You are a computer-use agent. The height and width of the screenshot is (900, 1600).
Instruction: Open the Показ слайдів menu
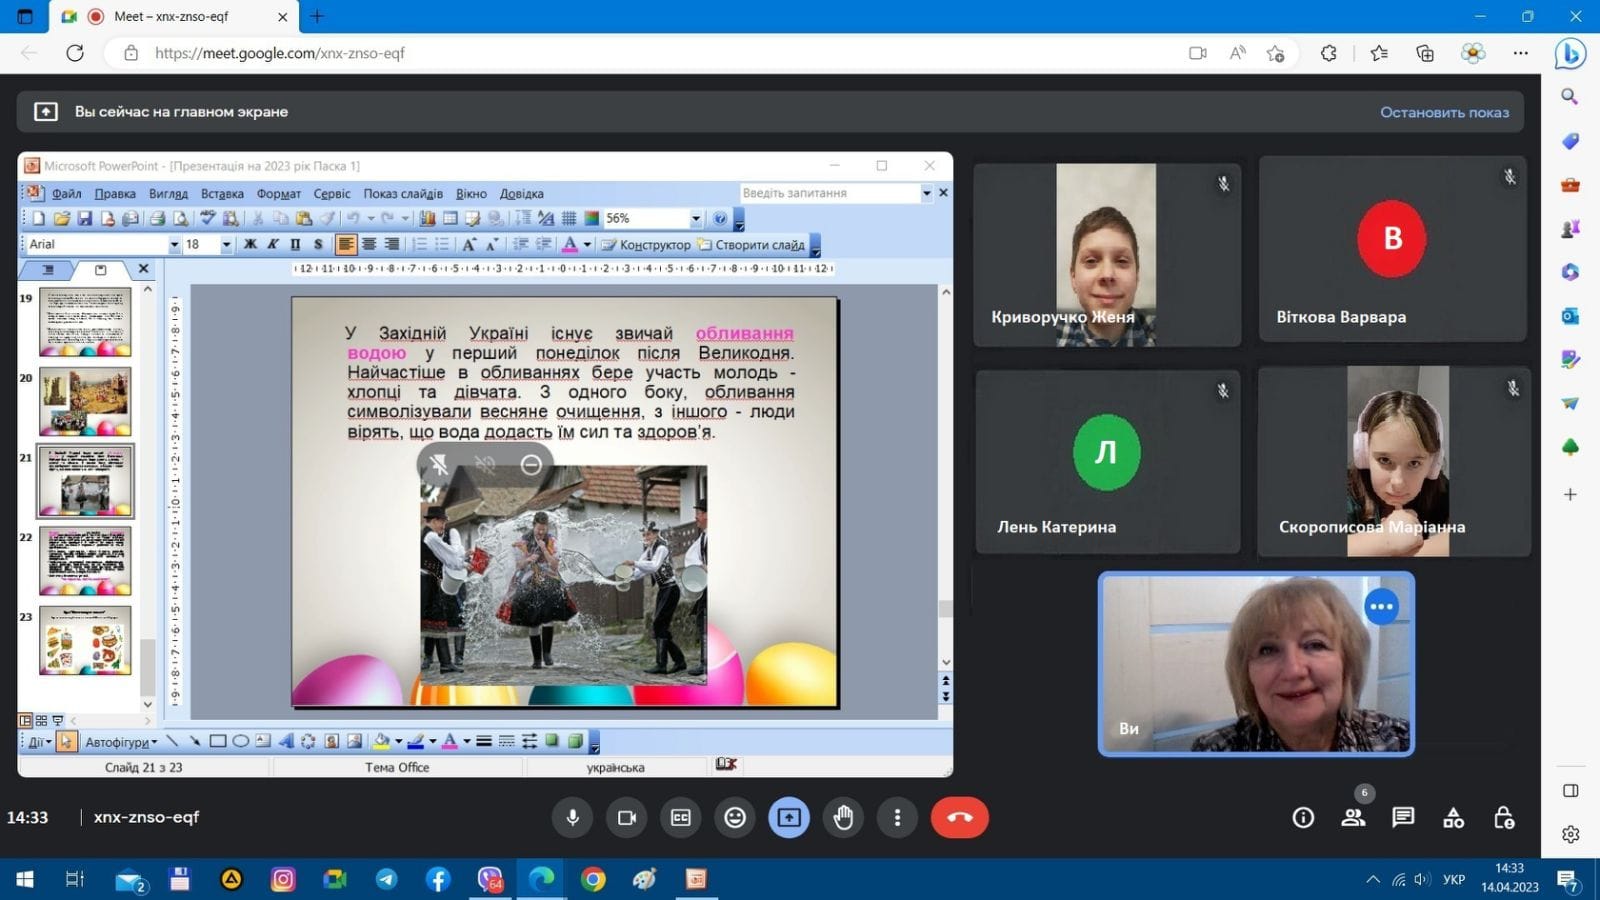(x=402, y=194)
